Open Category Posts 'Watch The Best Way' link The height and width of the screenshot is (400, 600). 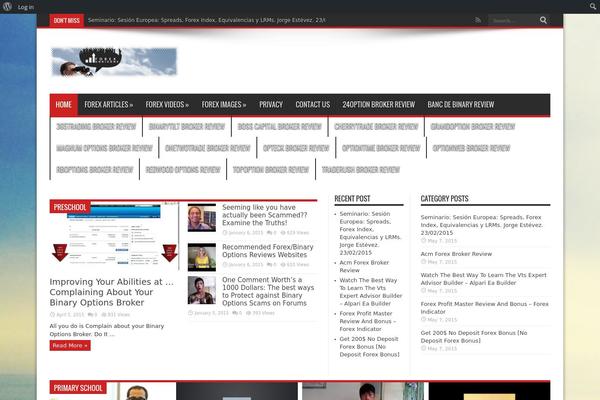click(x=483, y=279)
